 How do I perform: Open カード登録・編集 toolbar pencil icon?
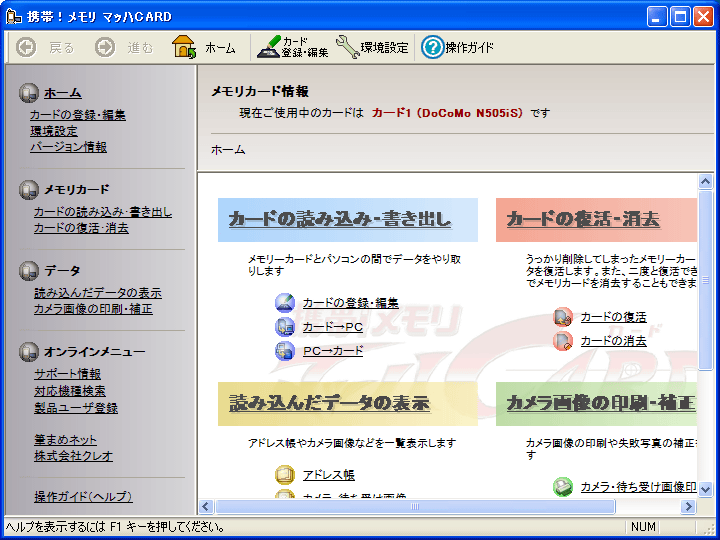268,47
